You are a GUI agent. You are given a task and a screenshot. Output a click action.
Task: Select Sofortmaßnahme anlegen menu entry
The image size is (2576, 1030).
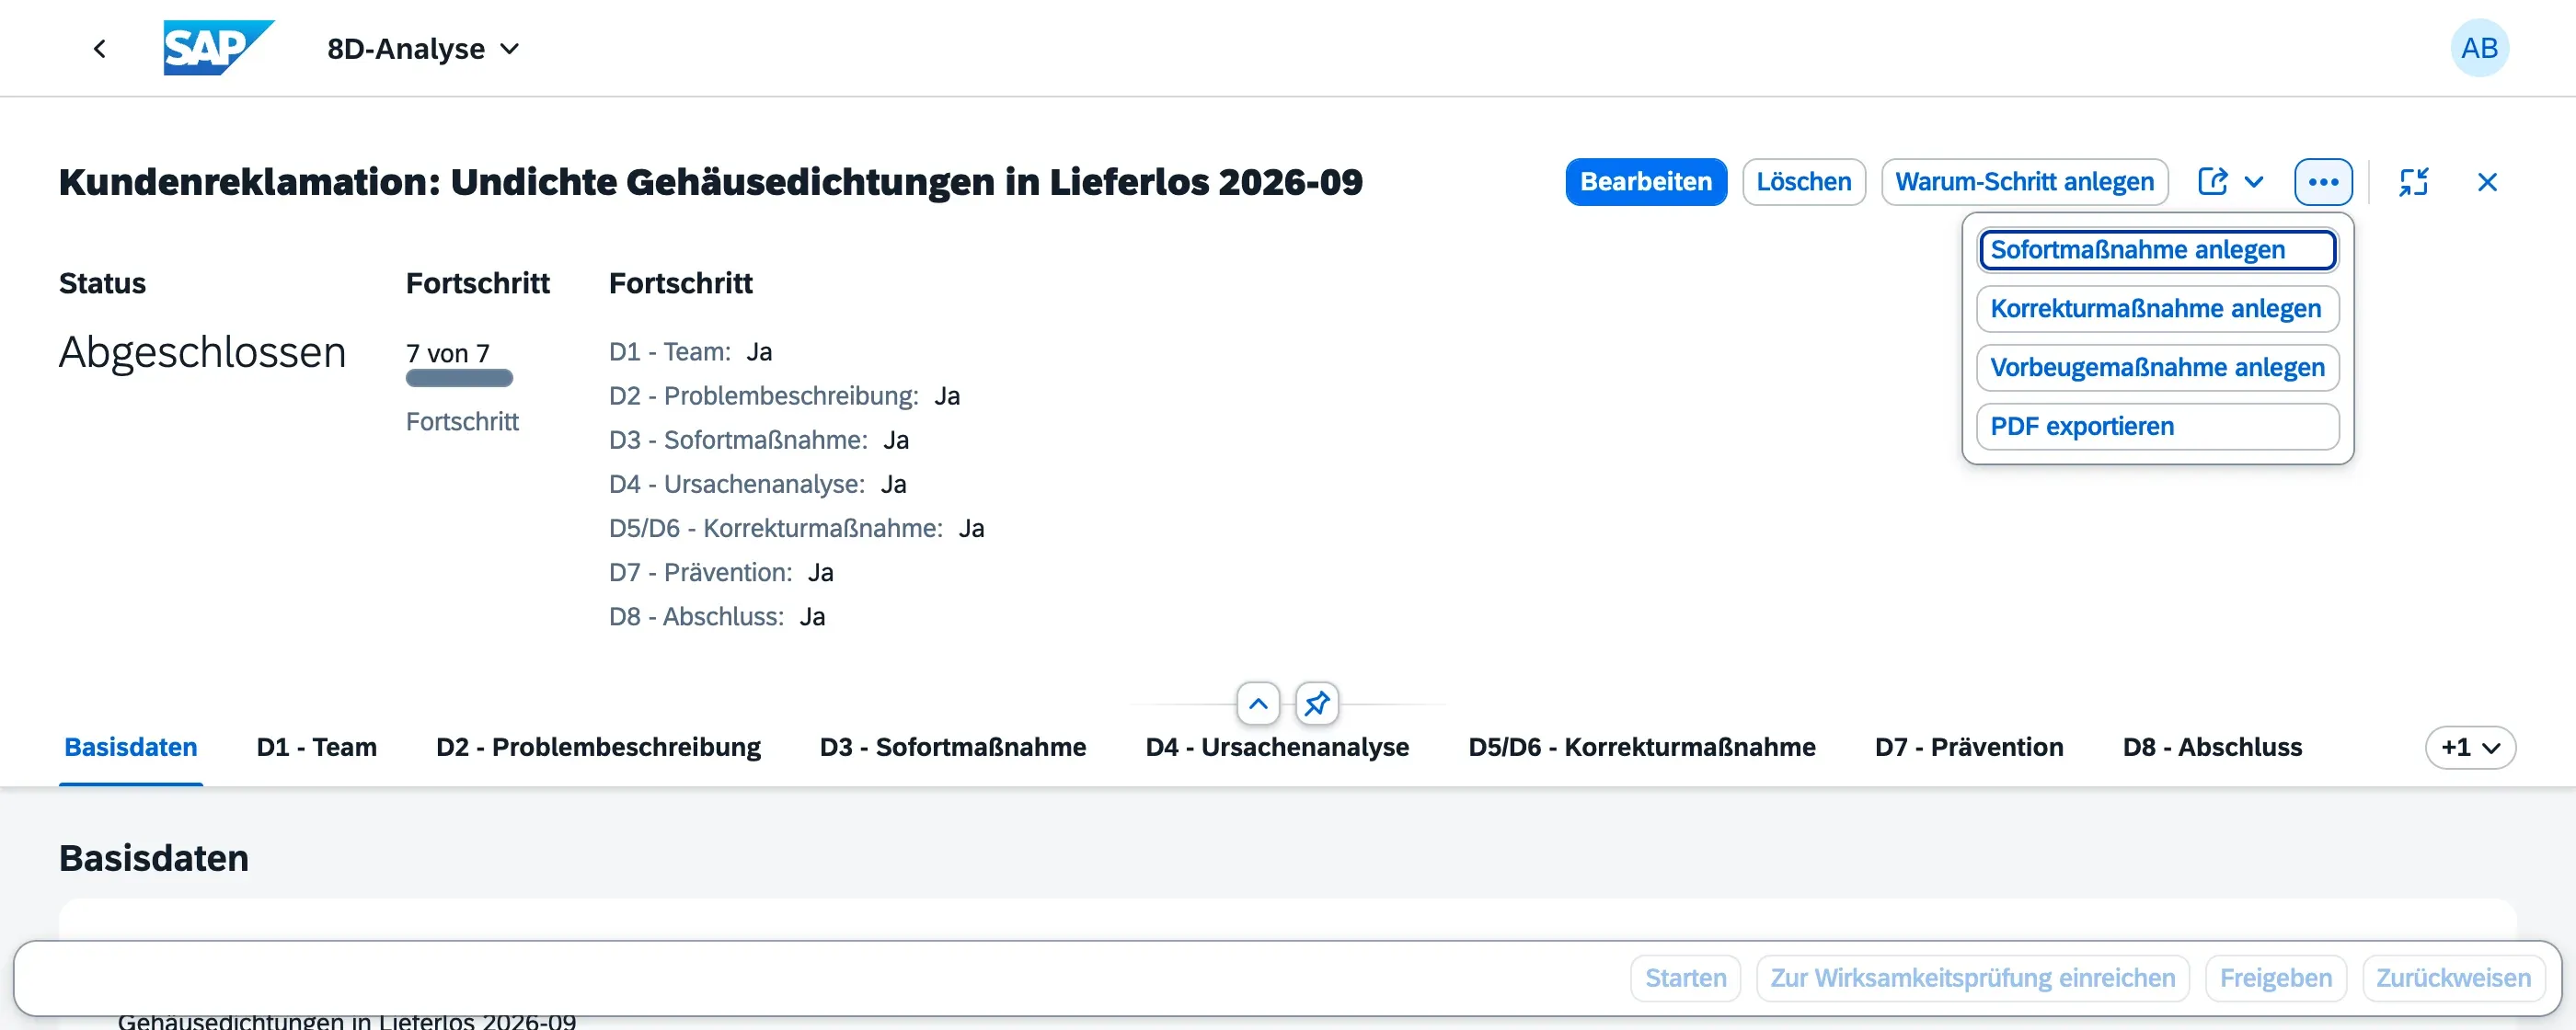2157,250
